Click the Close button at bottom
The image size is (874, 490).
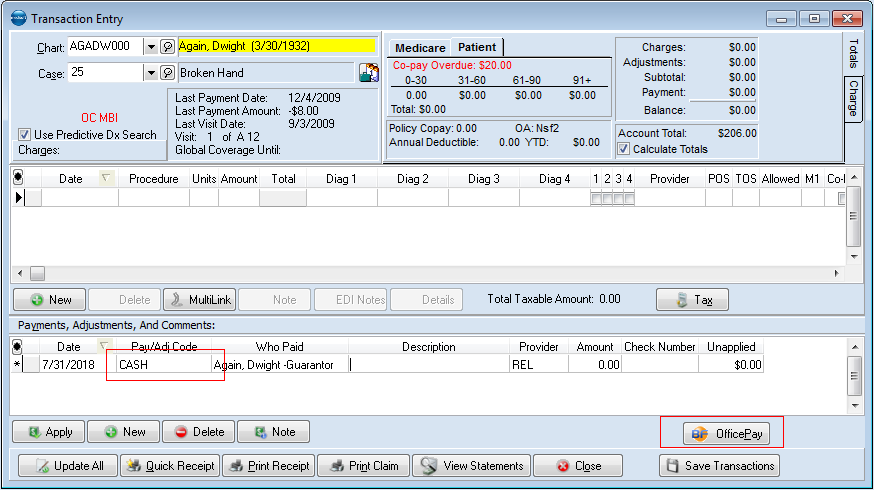click(578, 466)
